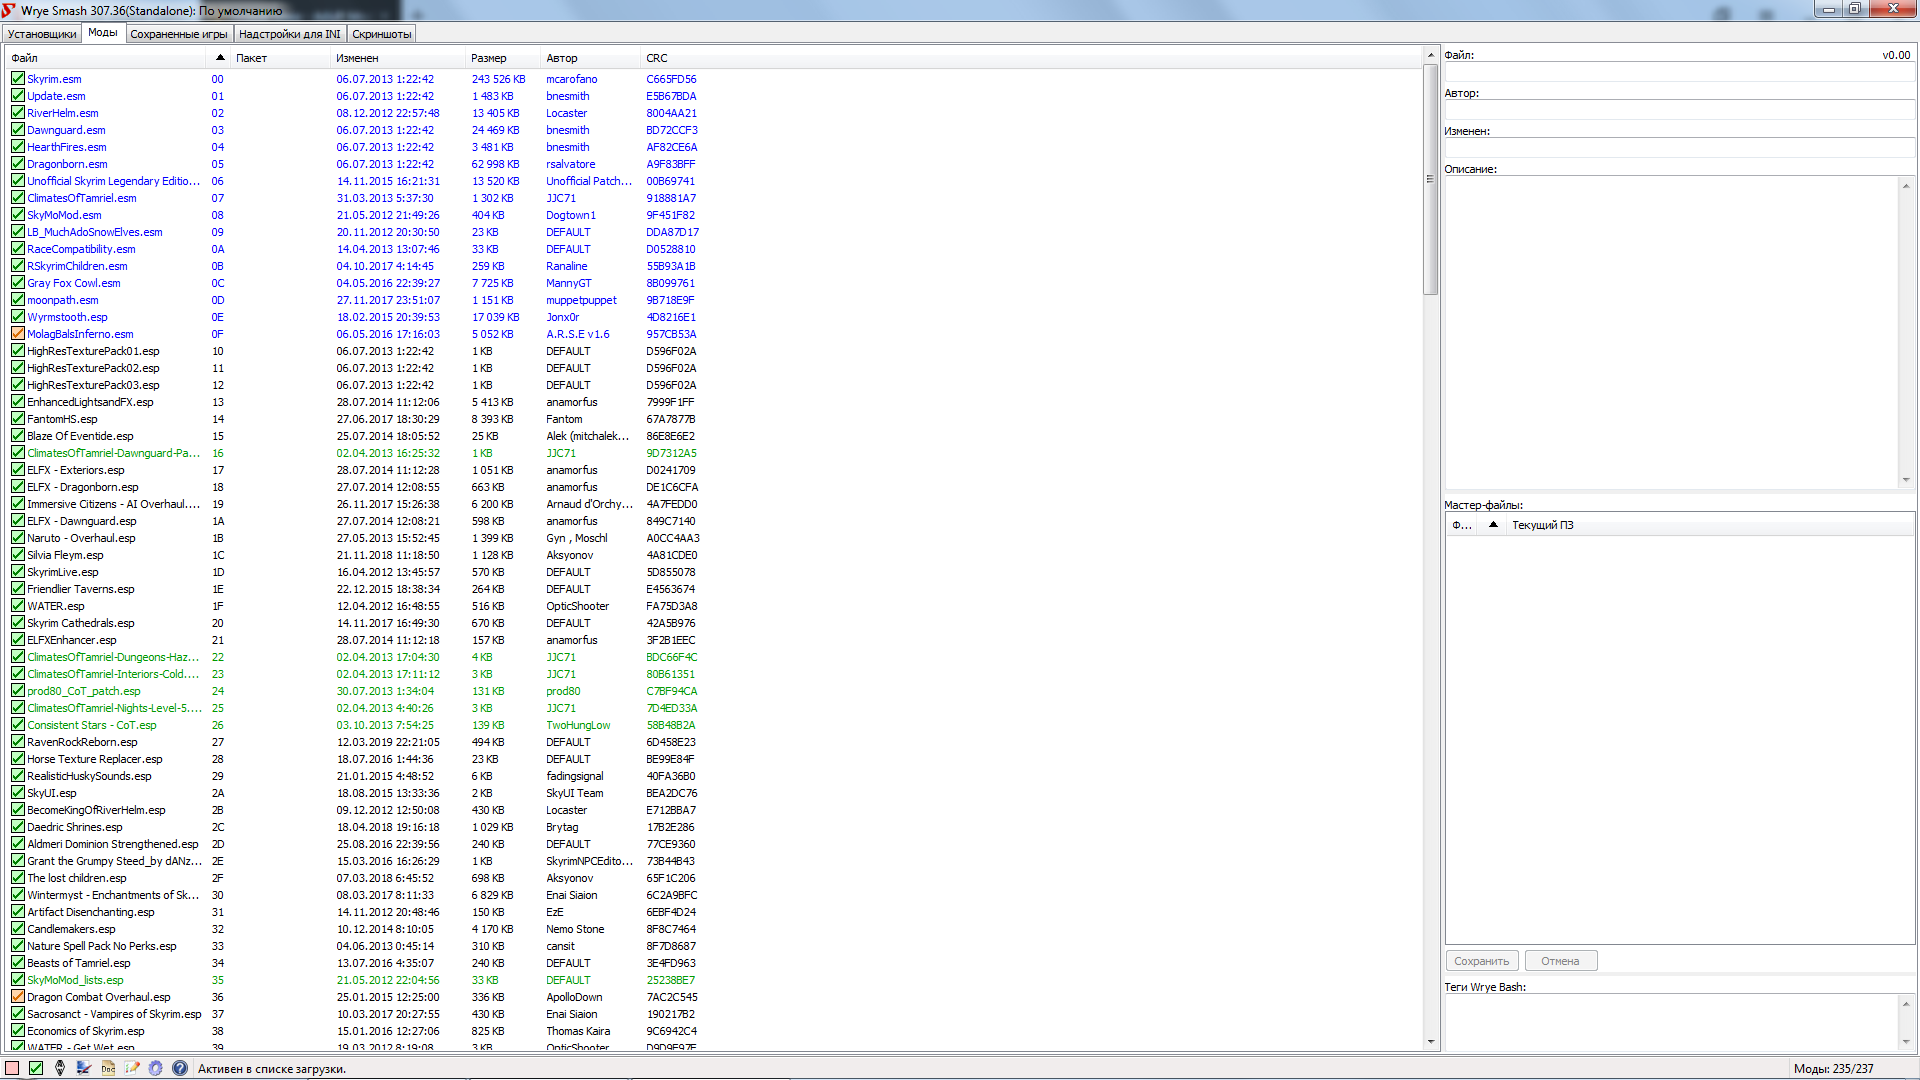
Task: Click the BashMon picture icon in status bar
Action: click(x=84, y=1068)
